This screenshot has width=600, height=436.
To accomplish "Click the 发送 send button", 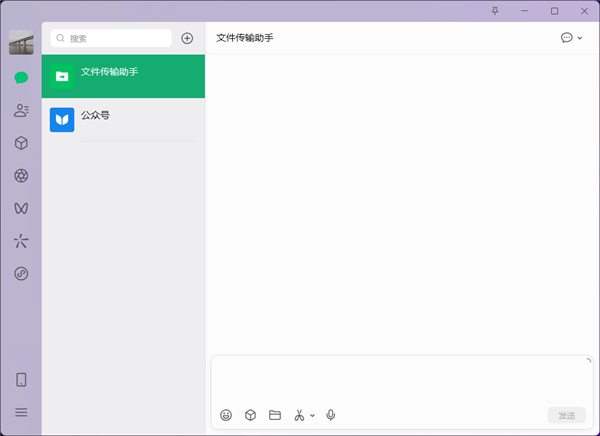I will 567,415.
